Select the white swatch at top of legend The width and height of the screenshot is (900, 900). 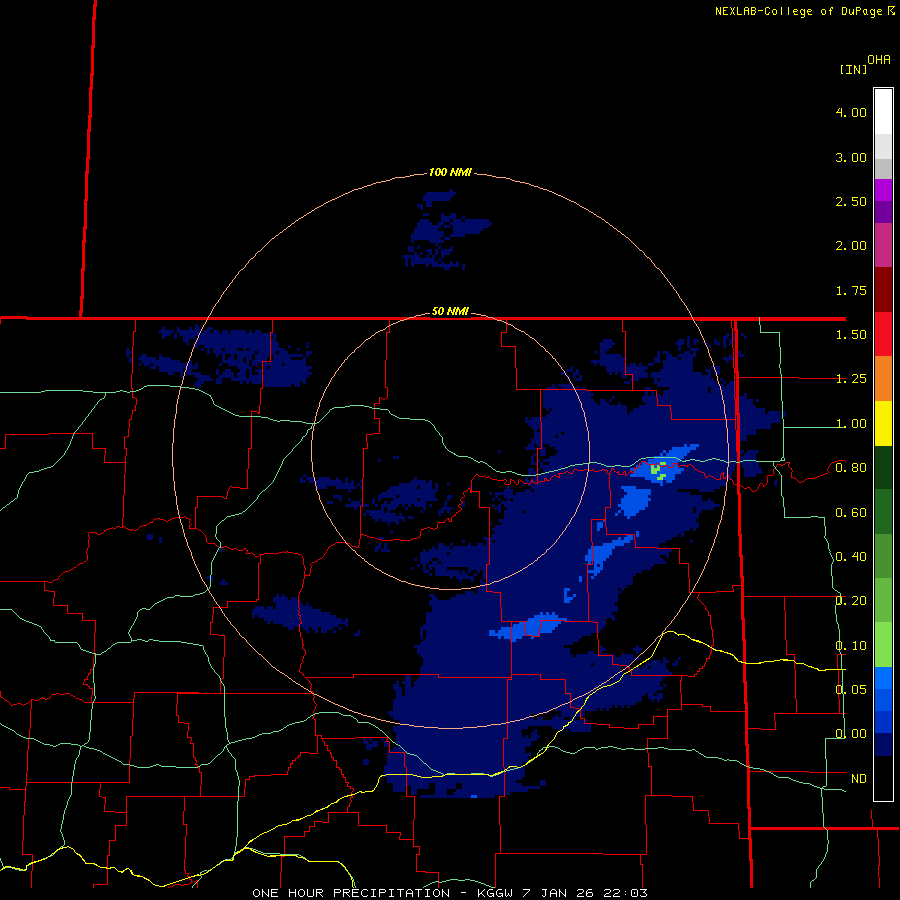tap(883, 111)
